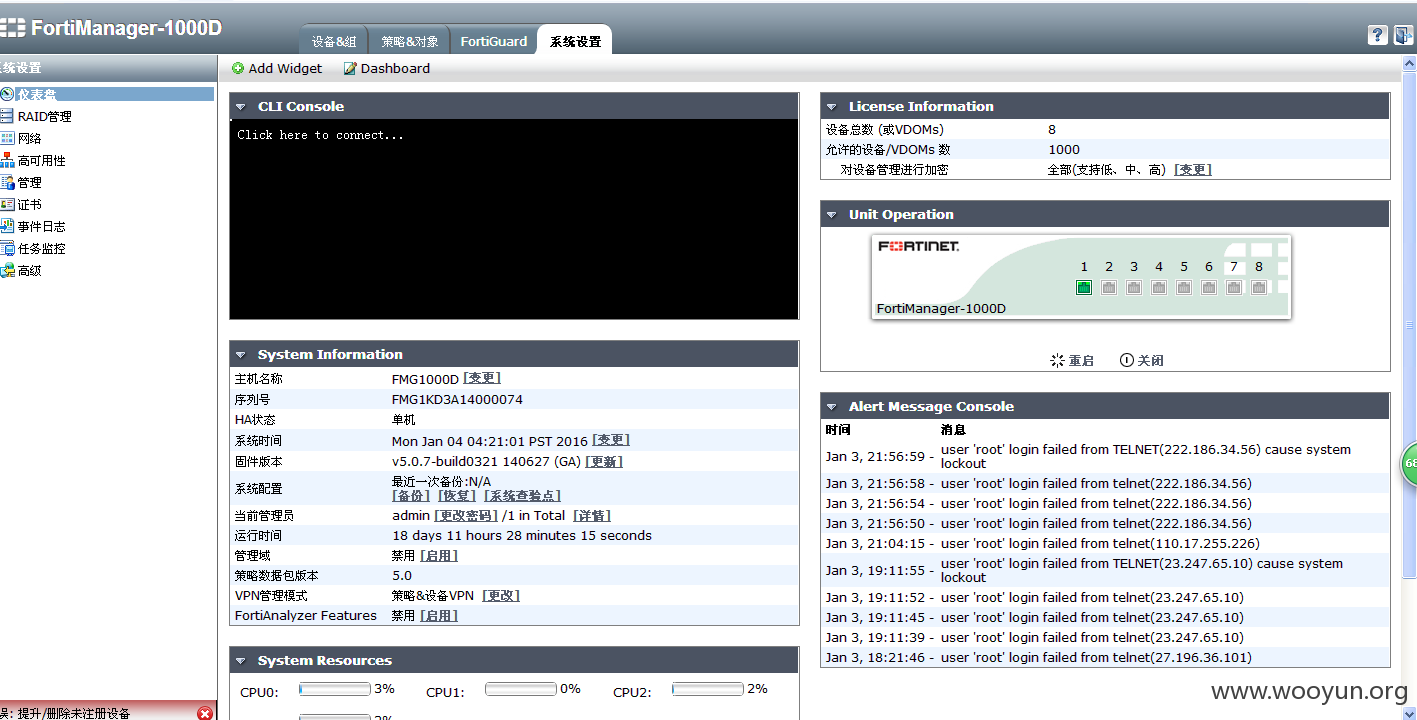Click the port 6 icon on the unit

point(1209,288)
